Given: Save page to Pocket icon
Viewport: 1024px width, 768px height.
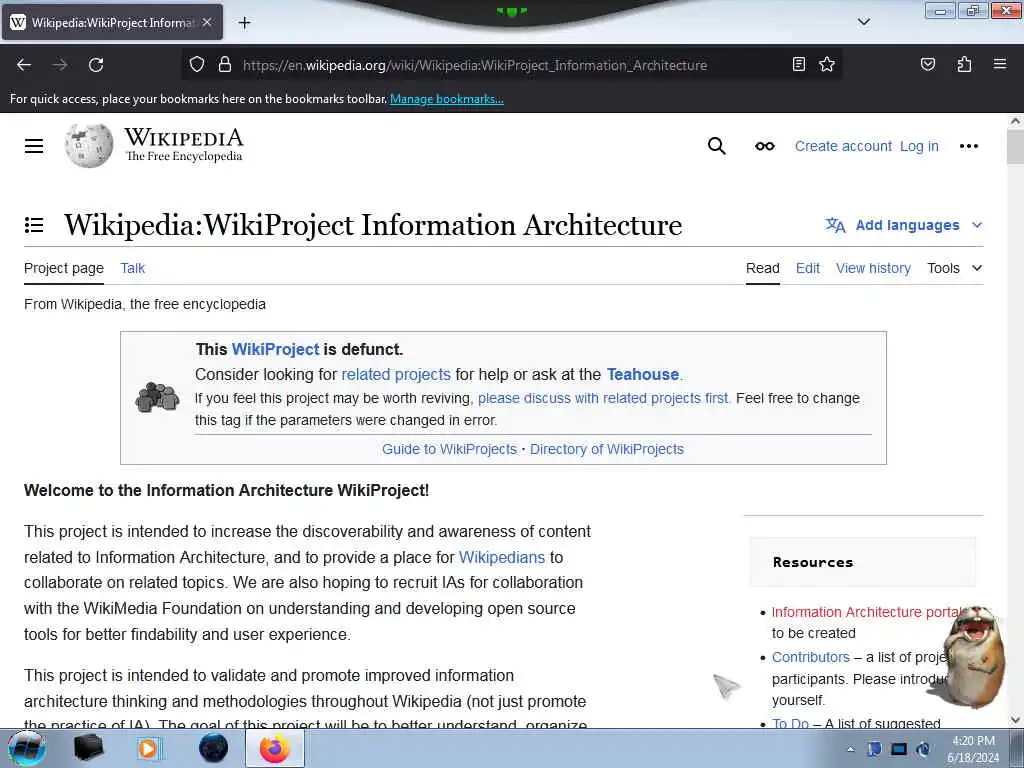Looking at the screenshot, I should (927, 64).
